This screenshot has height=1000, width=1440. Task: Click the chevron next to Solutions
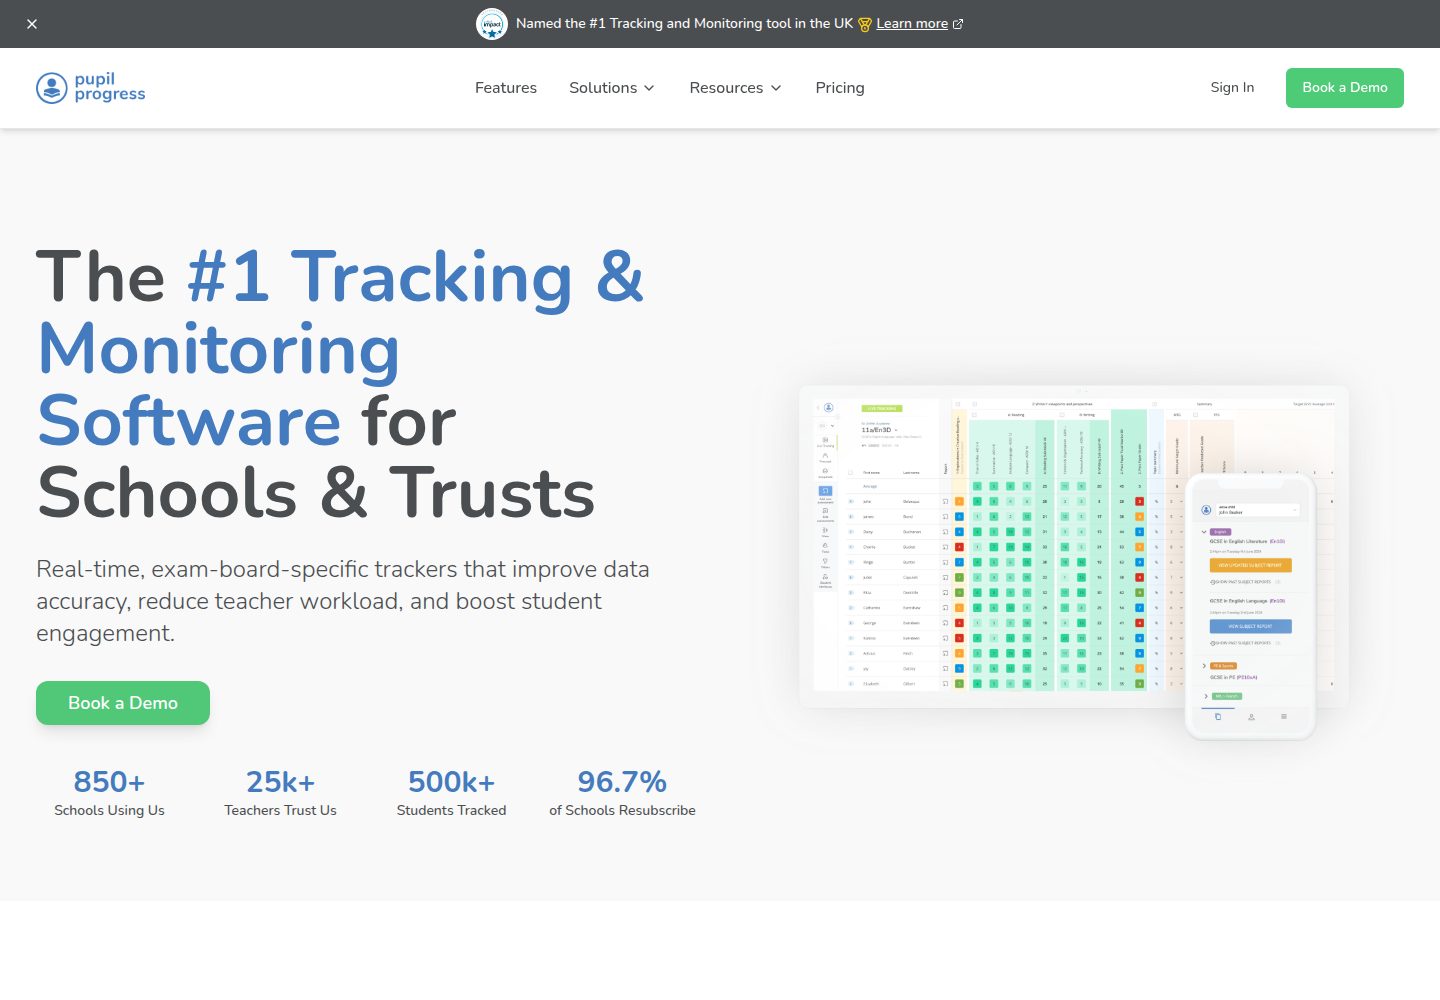click(x=649, y=88)
